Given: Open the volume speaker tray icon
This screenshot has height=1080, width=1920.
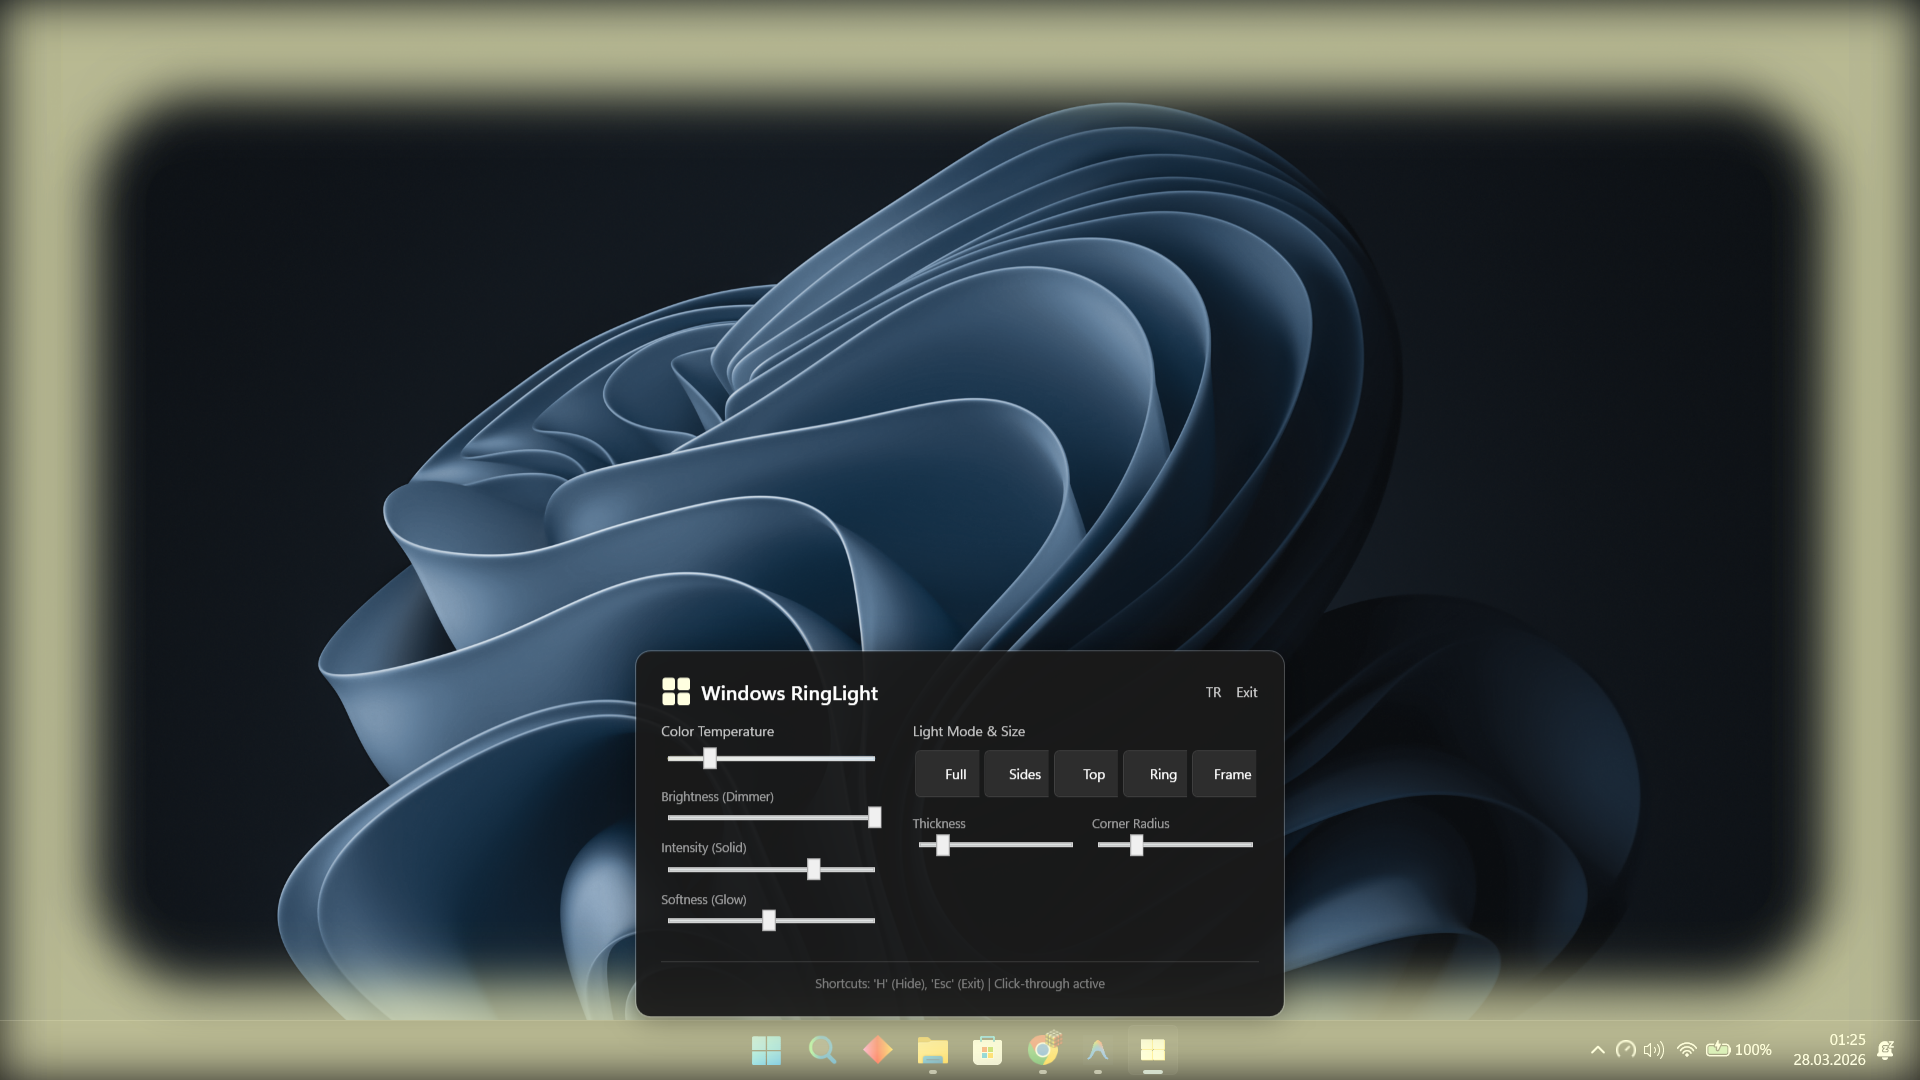Looking at the screenshot, I should [1654, 1050].
